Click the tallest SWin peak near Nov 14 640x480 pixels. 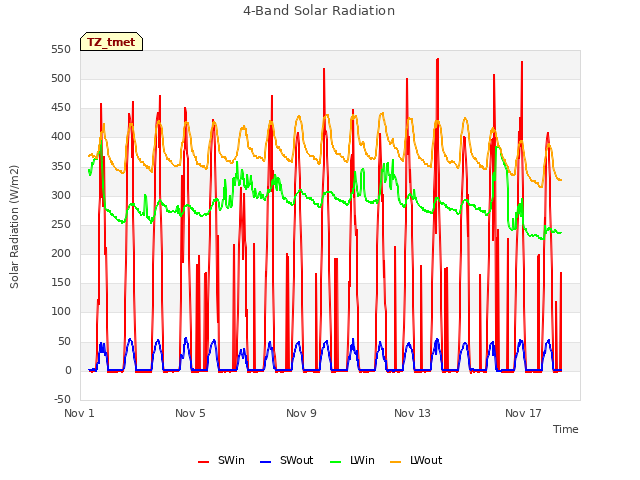pyautogui.click(x=438, y=60)
